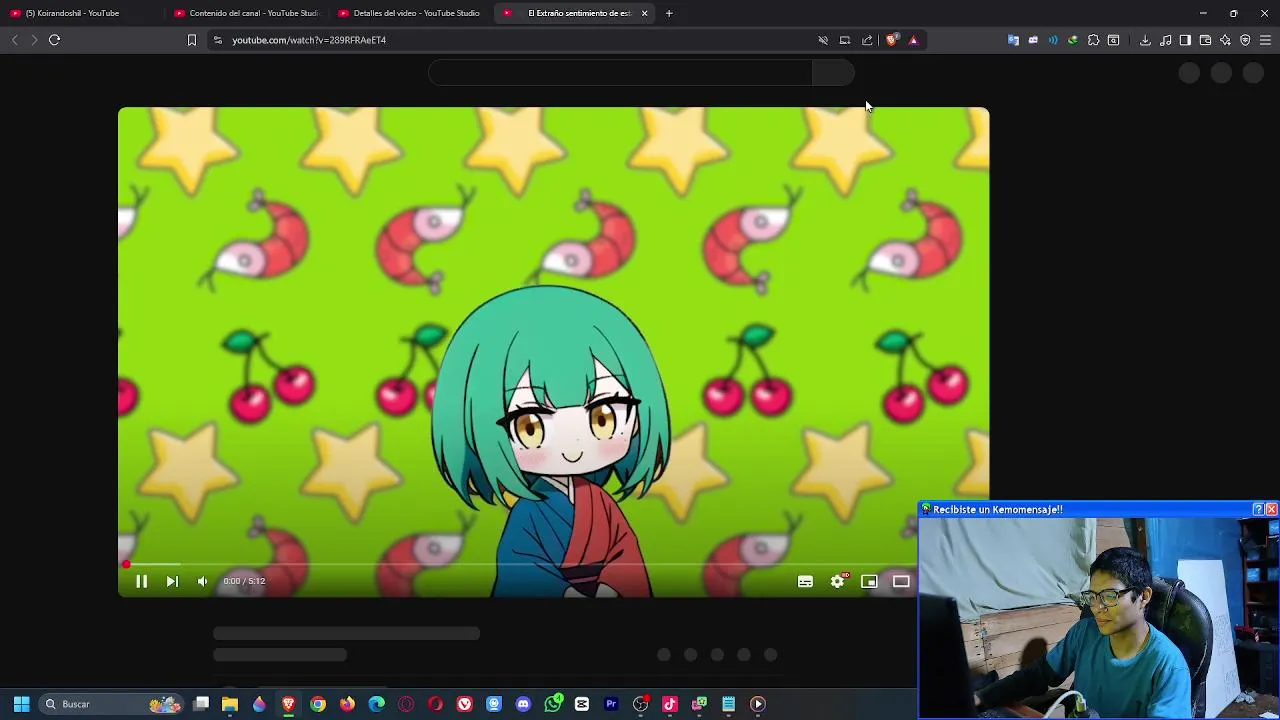
Task: Close the Recibiste un Kemomensaje window
Action: 1271,510
